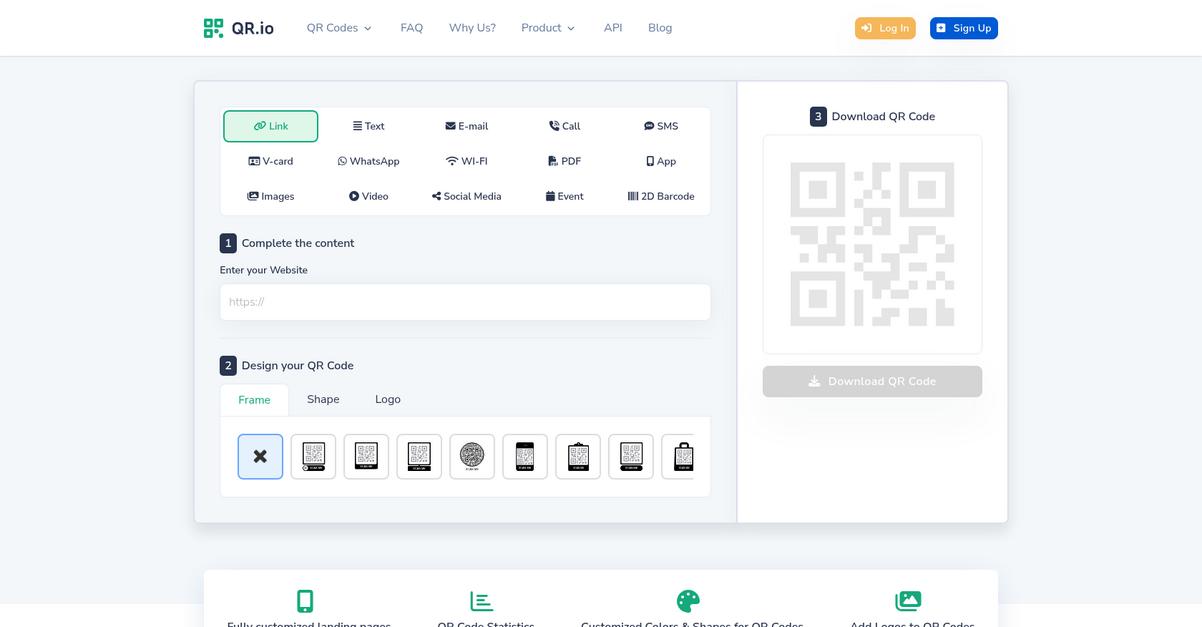Select the WhatsApp QR type
Viewport: 1202px width, 627px height.
tap(369, 161)
